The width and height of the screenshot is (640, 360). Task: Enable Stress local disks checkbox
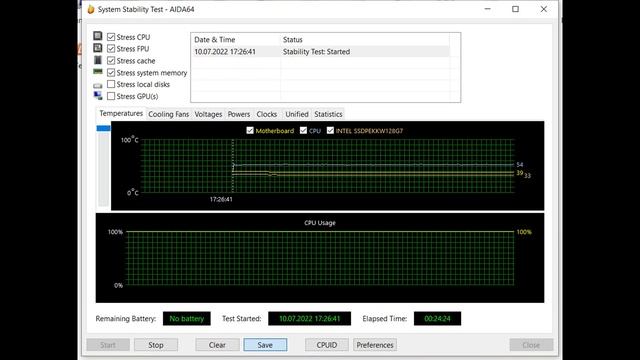tap(111, 84)
